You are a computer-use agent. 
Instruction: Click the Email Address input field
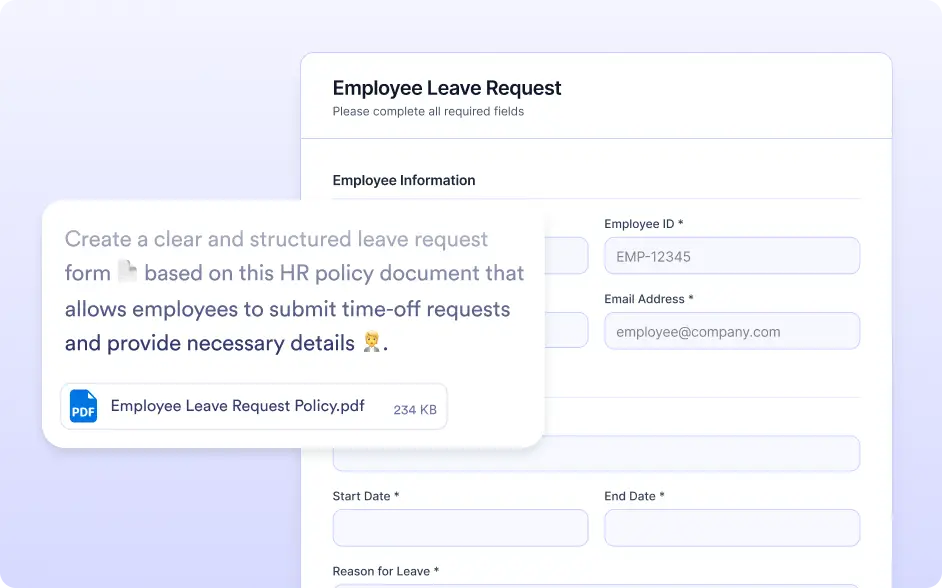[732, 331]
